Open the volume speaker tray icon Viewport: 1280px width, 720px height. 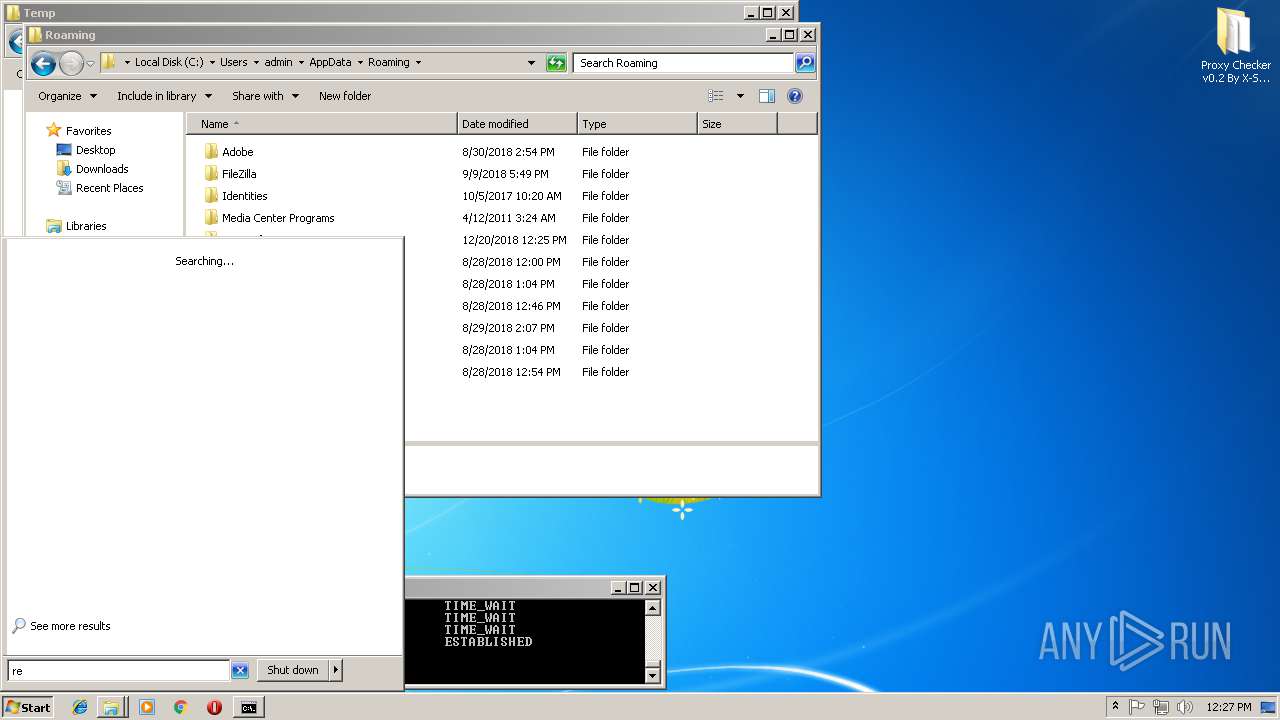[x=1185, y=707]
